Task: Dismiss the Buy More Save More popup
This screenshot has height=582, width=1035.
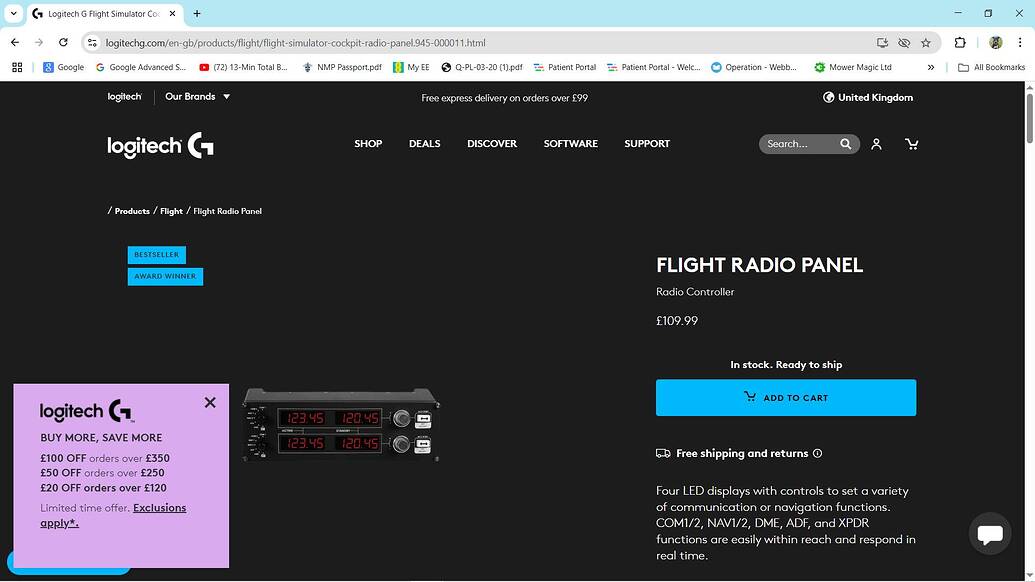Action: [210, 402]
